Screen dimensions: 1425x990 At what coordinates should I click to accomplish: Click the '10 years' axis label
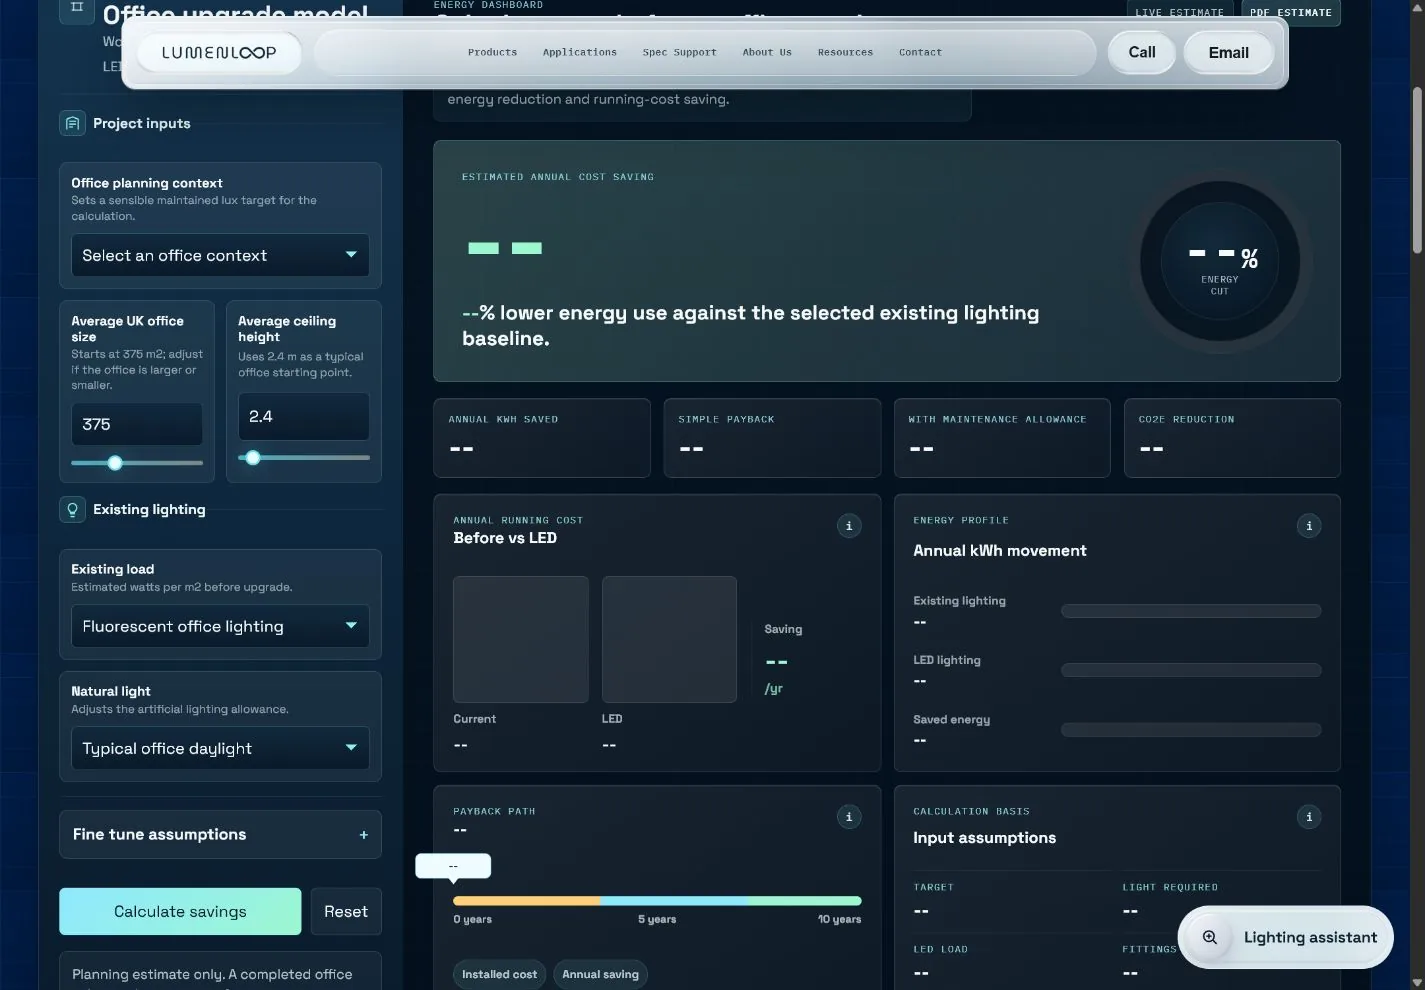(839, 919)
